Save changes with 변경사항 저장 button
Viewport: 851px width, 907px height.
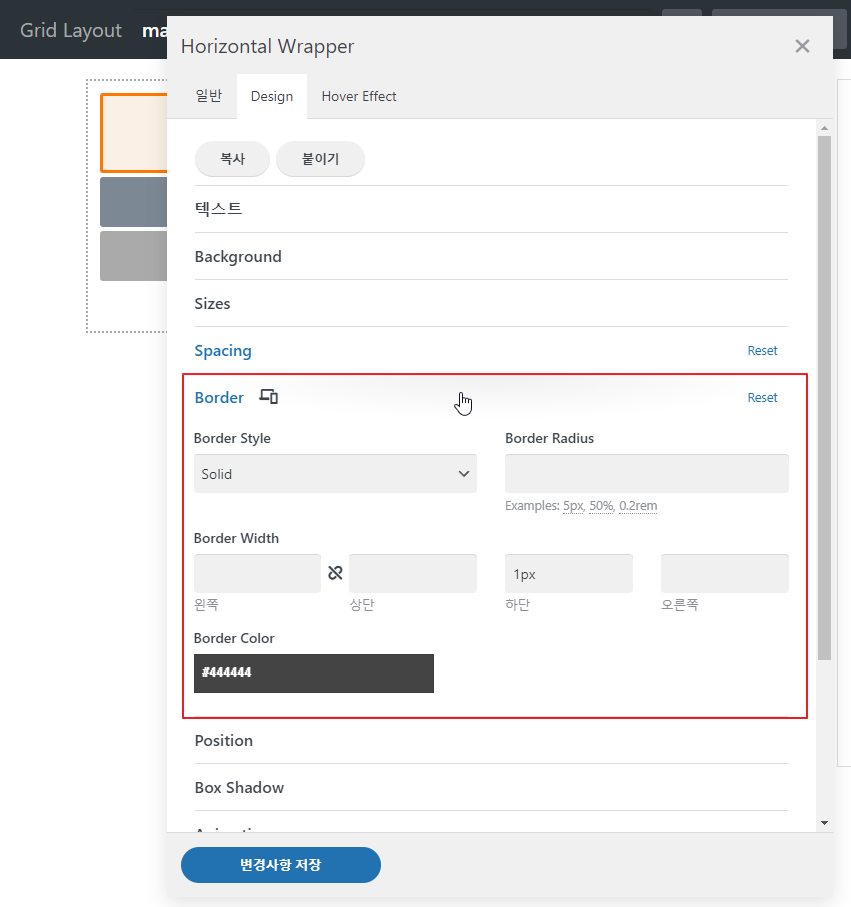tap(281, 865)
